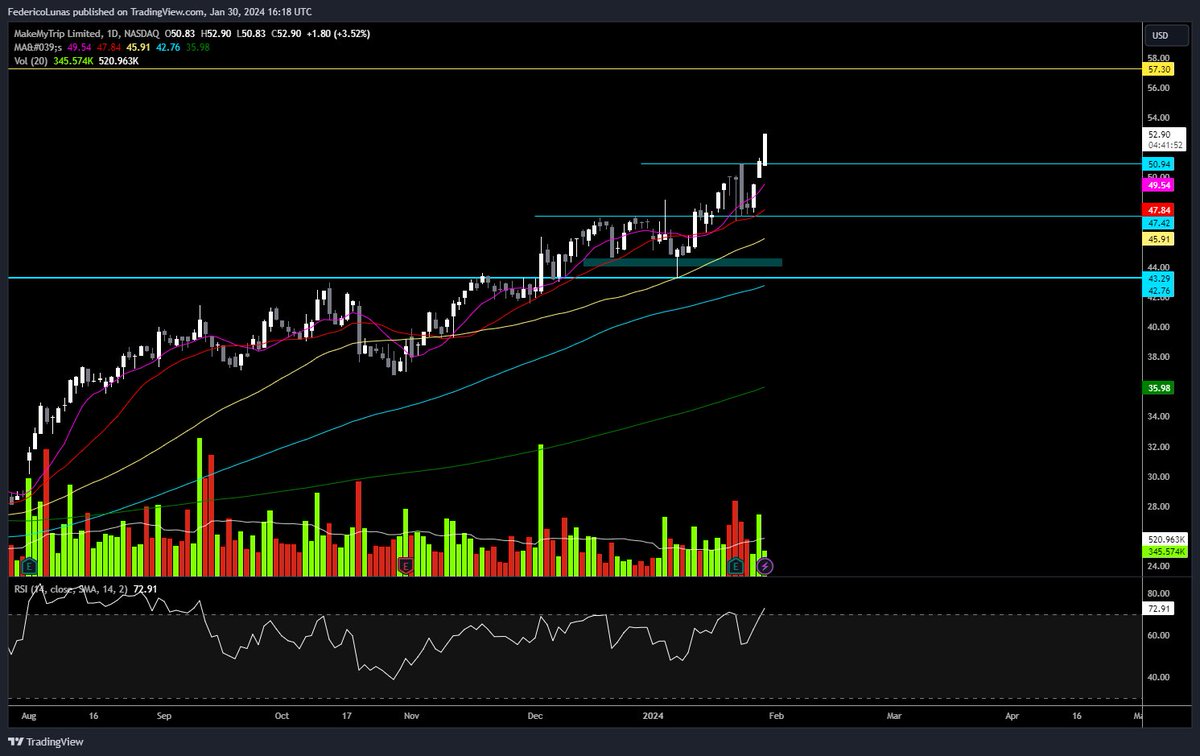This screenshot has height=756, width=1200.
Task: Click the cyan 43.29 price axis label
Action: click(1158, 277)
